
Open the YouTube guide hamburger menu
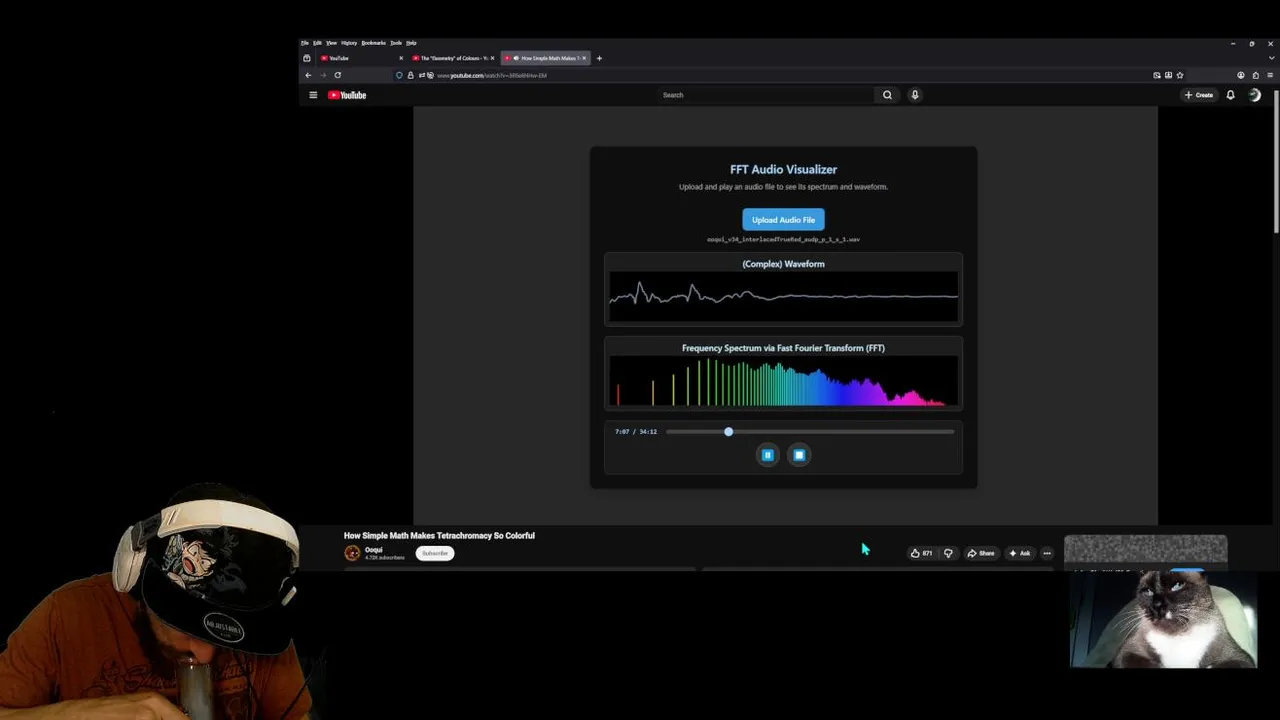(313, 95)
